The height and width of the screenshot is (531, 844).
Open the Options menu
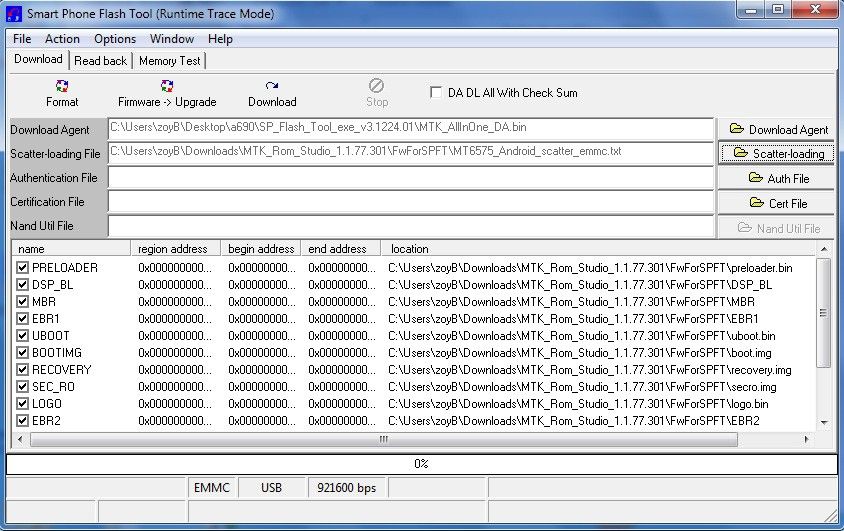coord(115,39)
